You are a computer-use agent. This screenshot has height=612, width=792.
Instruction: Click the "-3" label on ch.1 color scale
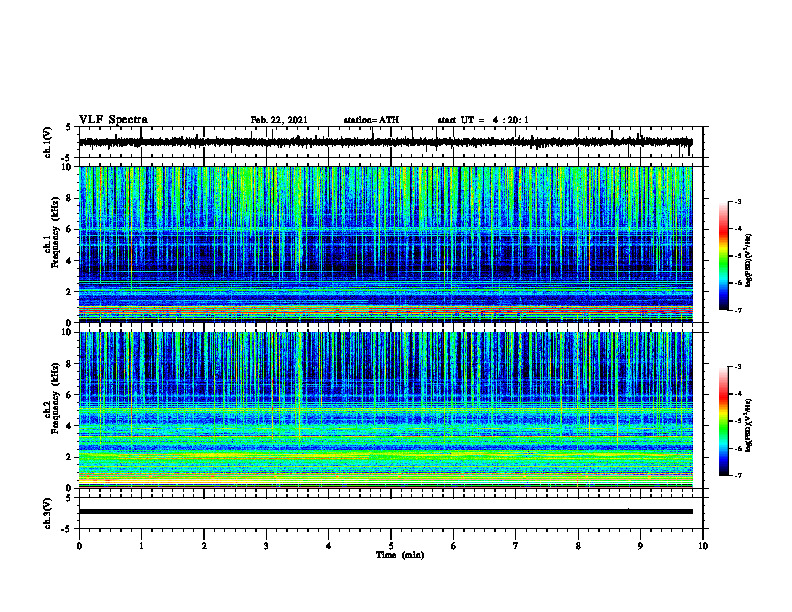click(737, 201)
